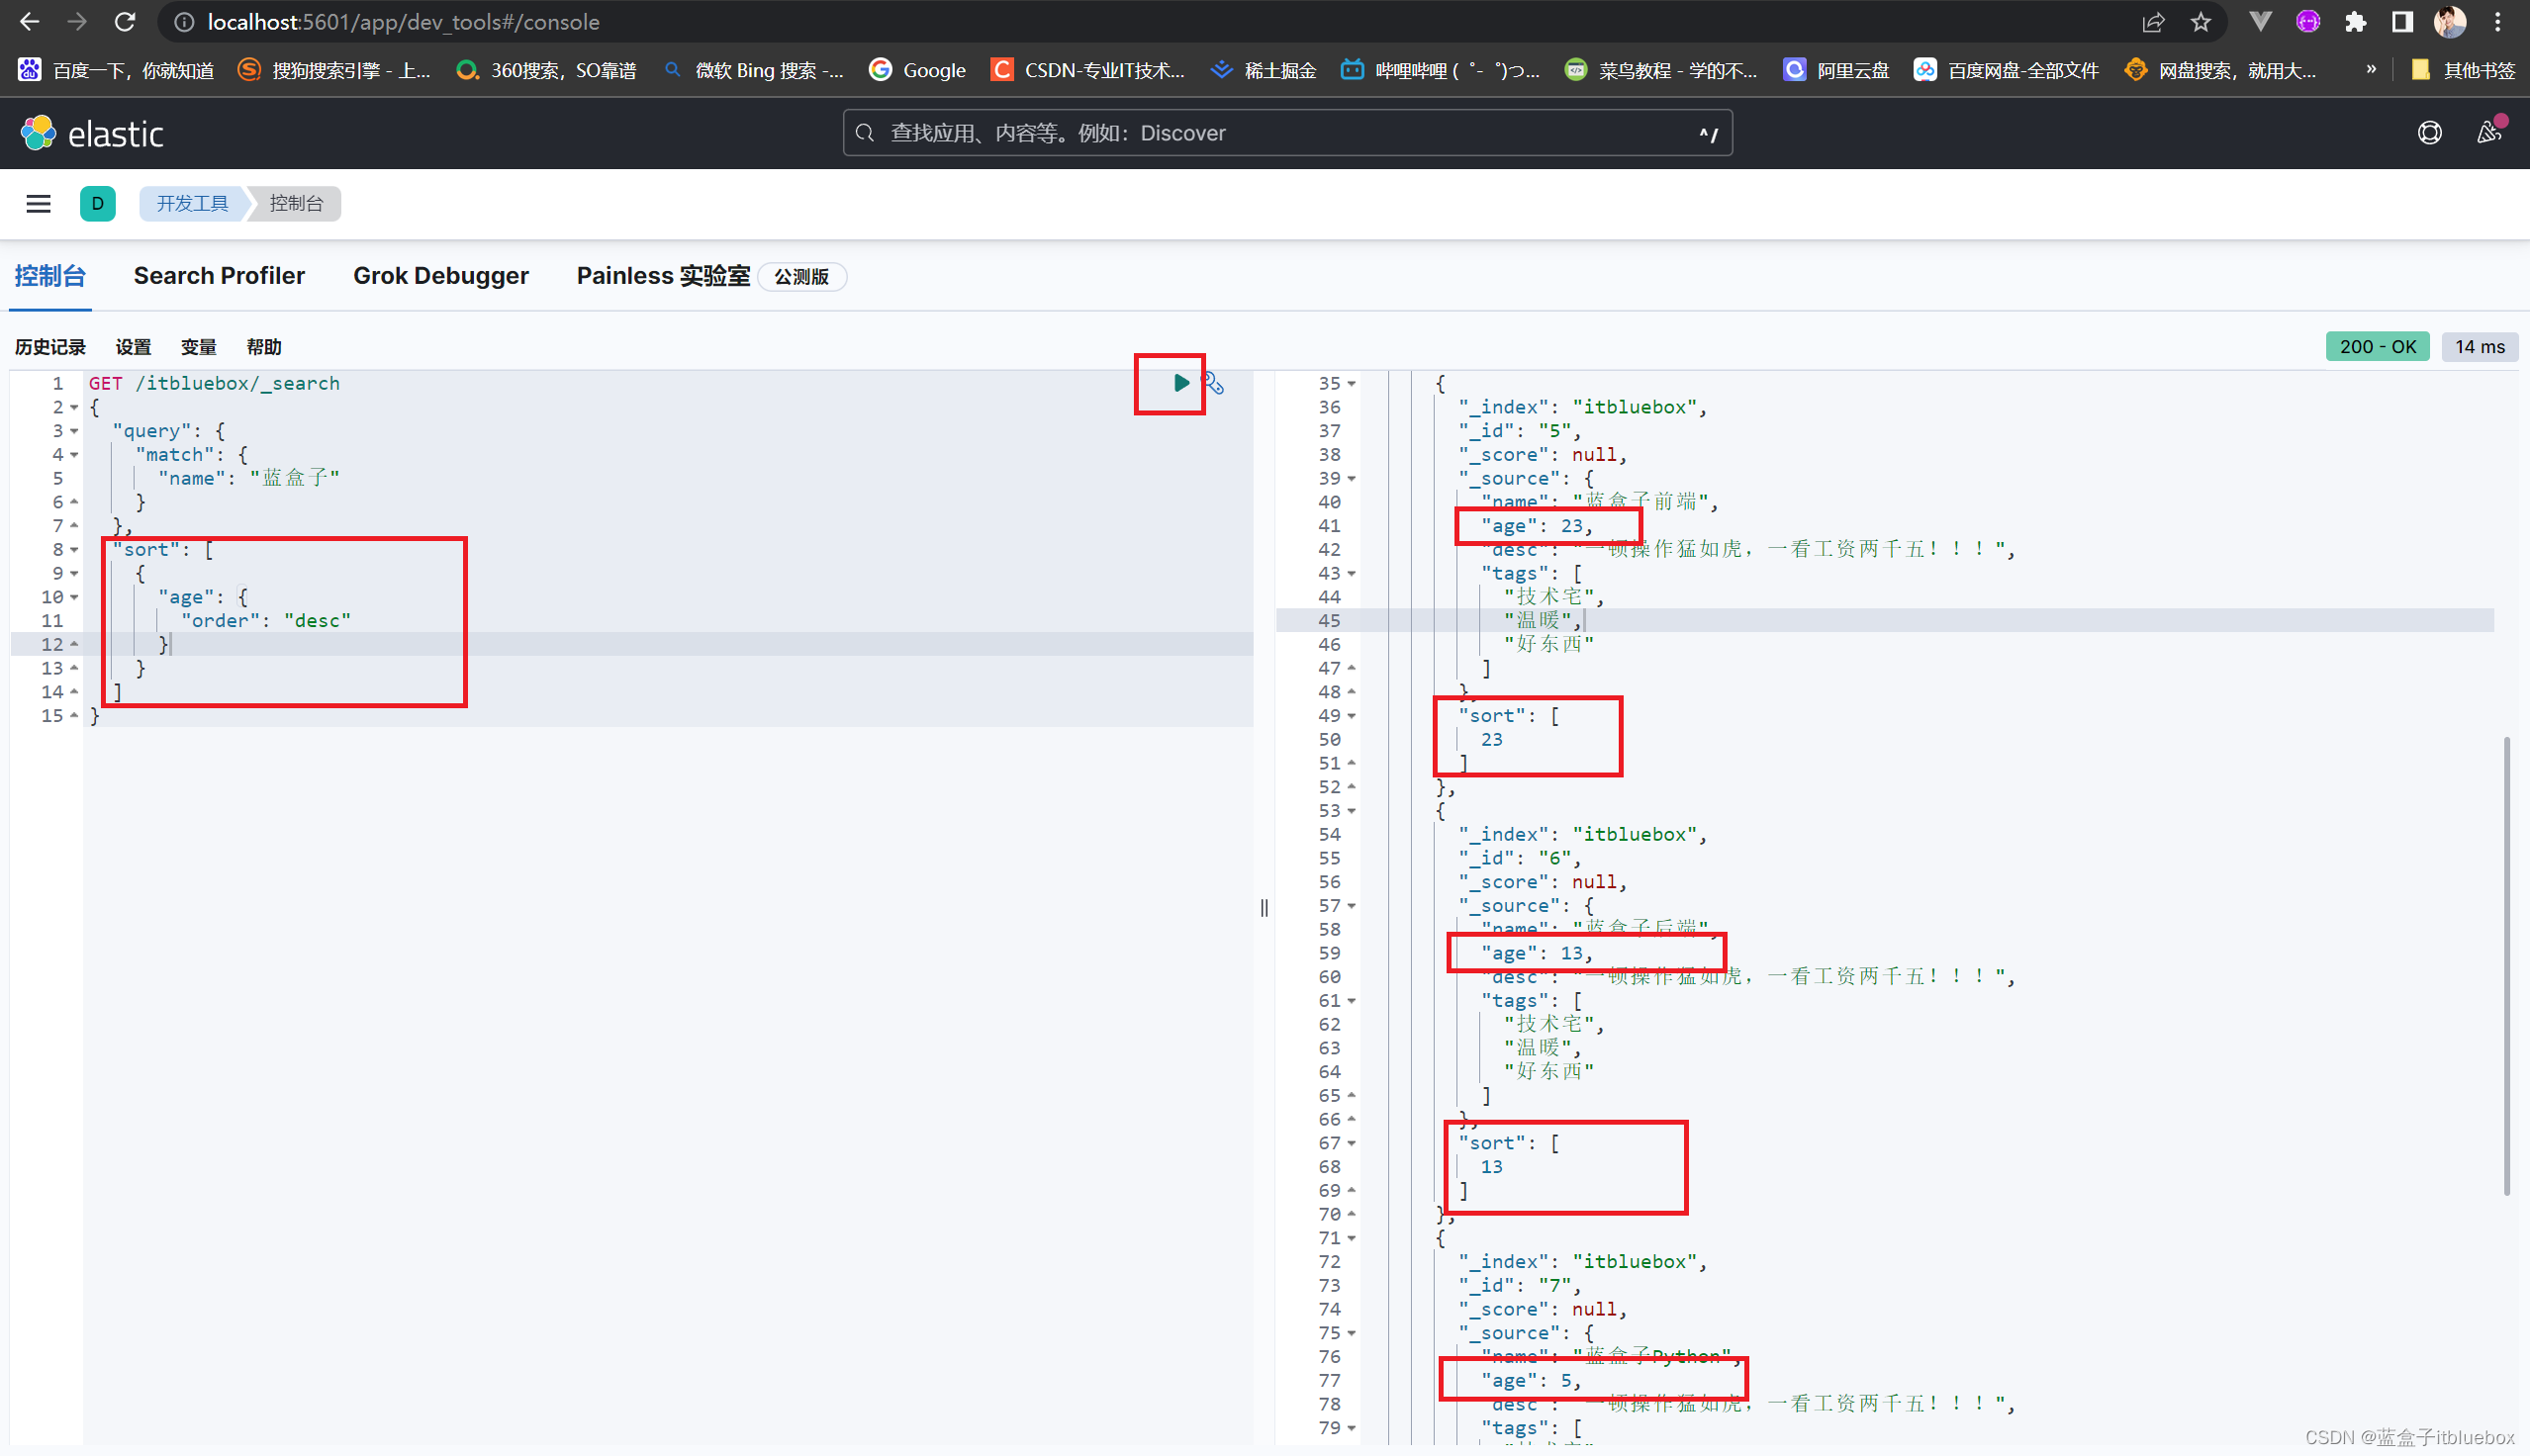Image resolution: width=2530 pixels, height=1456 pixels.
Task: Open the newsfeed icon with red dot
Action: 2488,133
